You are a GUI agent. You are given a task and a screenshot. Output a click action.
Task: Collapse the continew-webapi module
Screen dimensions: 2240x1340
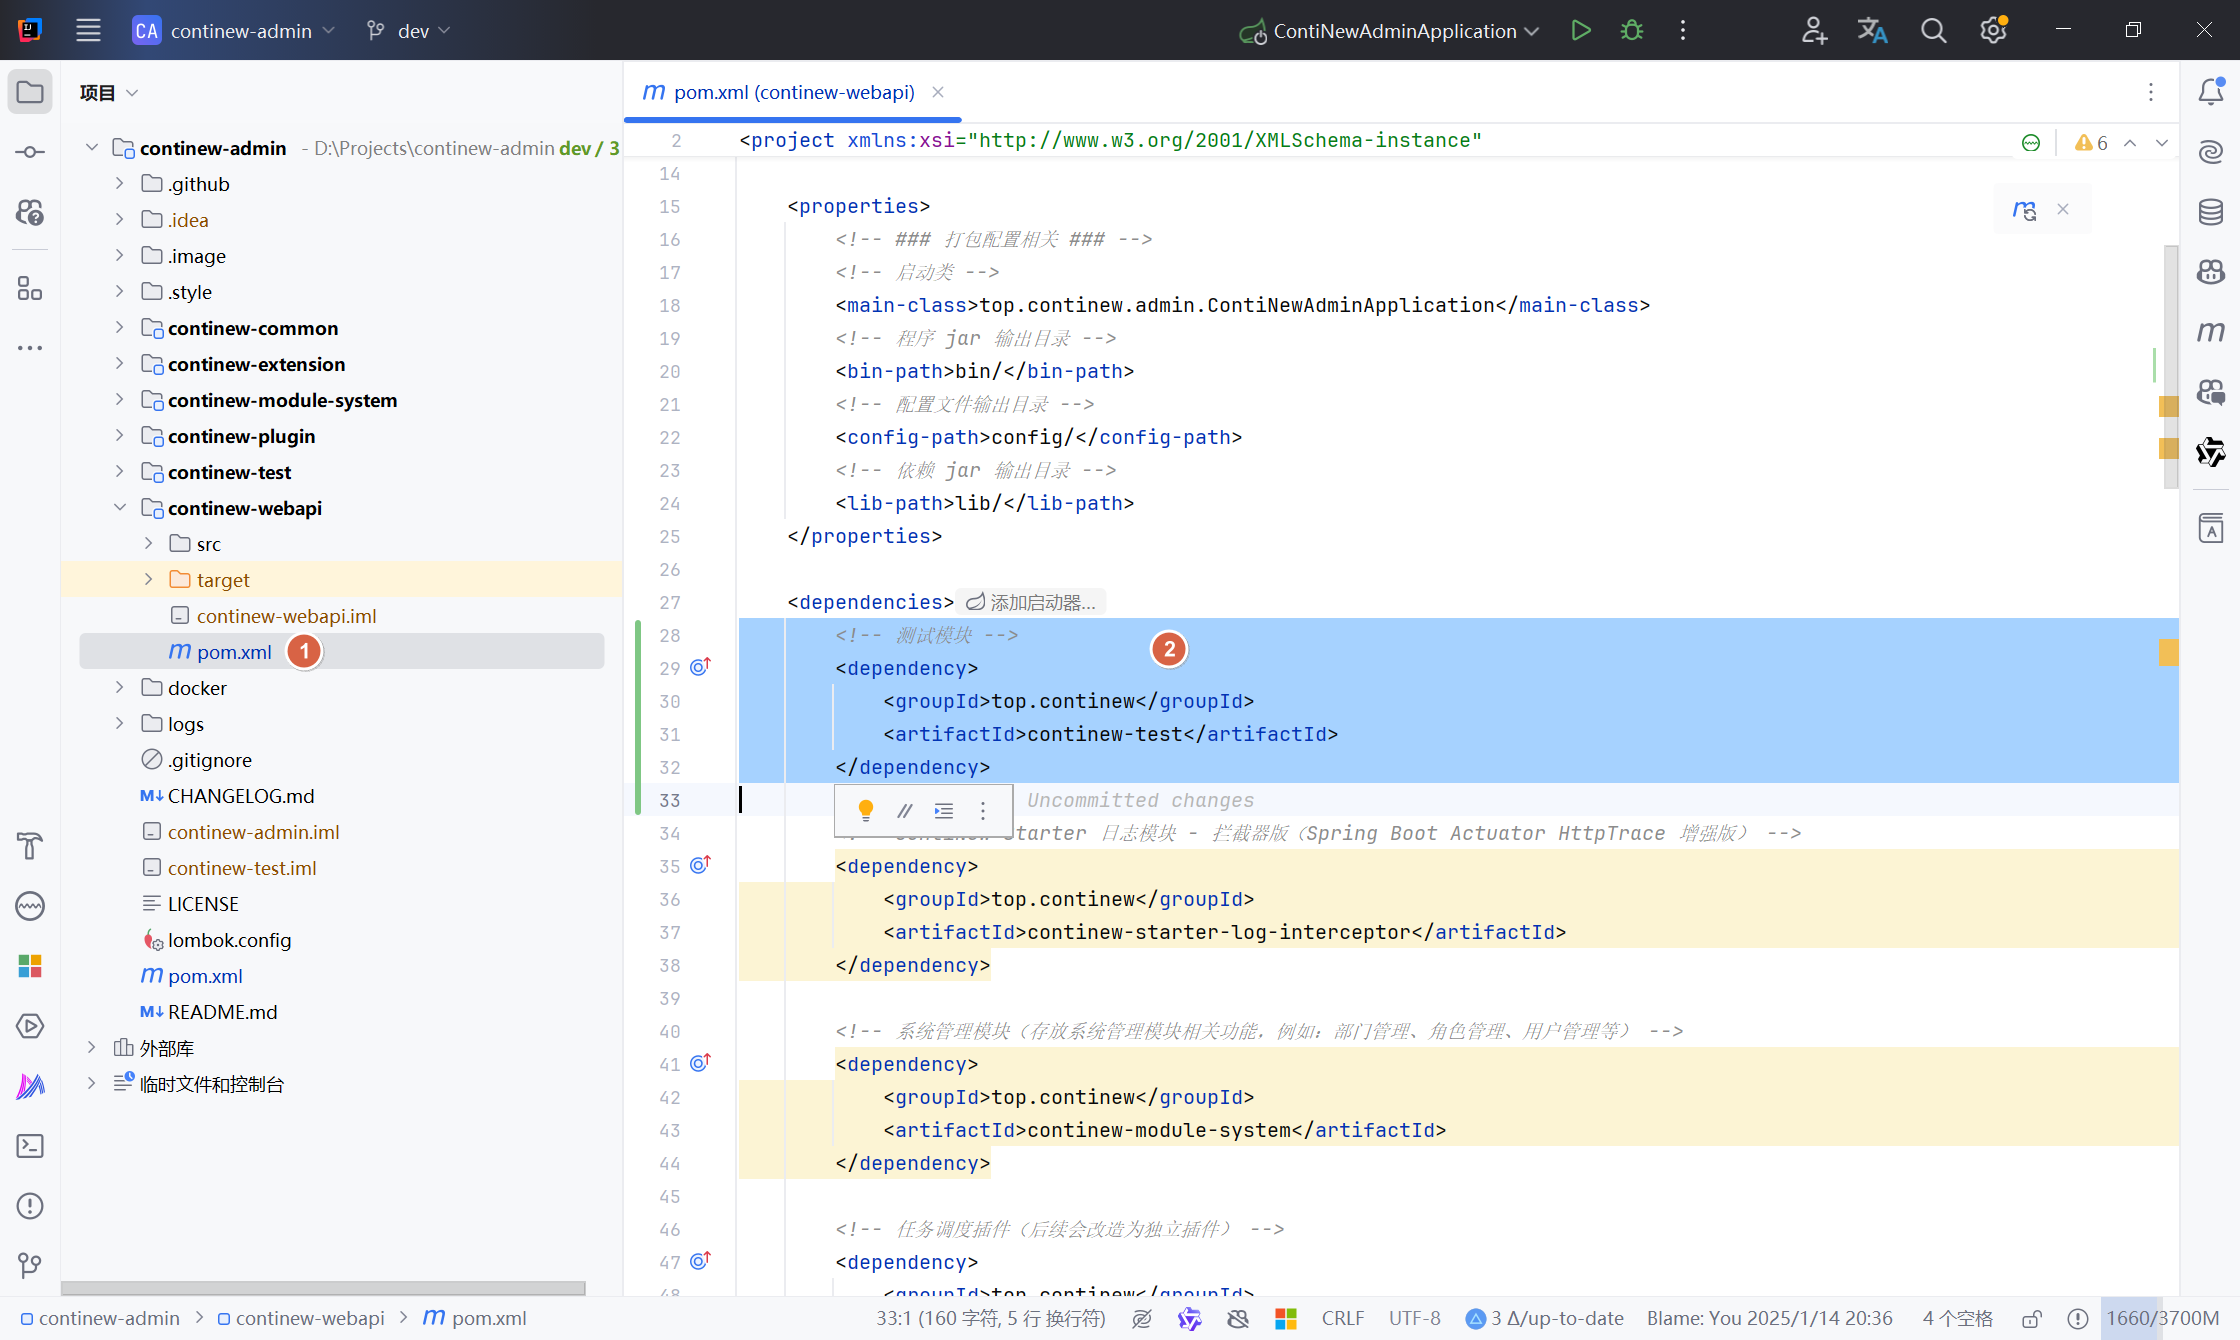click(x=119, y=507)
